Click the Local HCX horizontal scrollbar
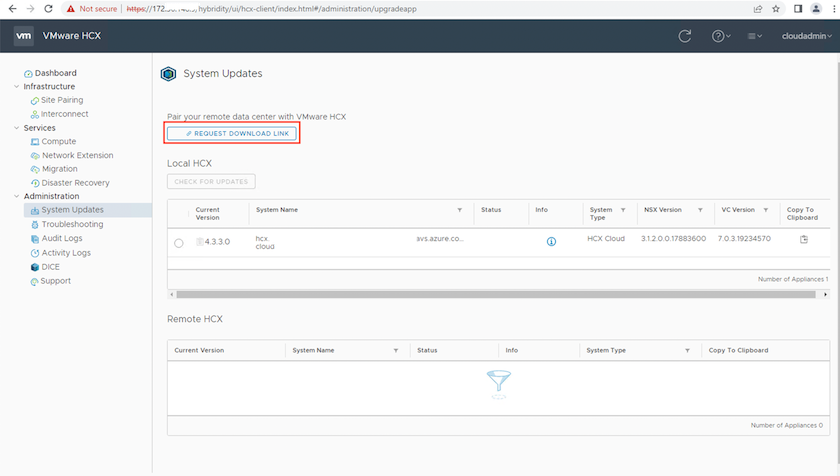This screenshot has width=840, height=476. (496, 294)
